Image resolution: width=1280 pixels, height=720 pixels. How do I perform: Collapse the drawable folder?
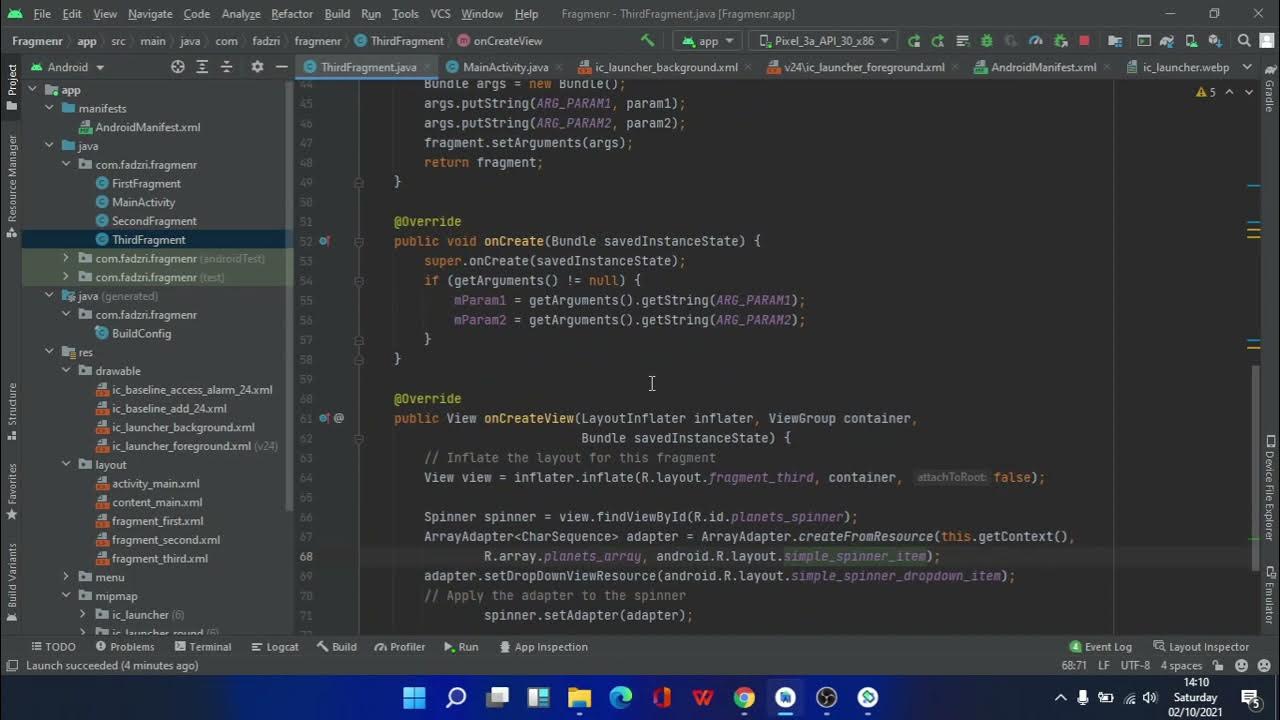[x=66, y=371]
